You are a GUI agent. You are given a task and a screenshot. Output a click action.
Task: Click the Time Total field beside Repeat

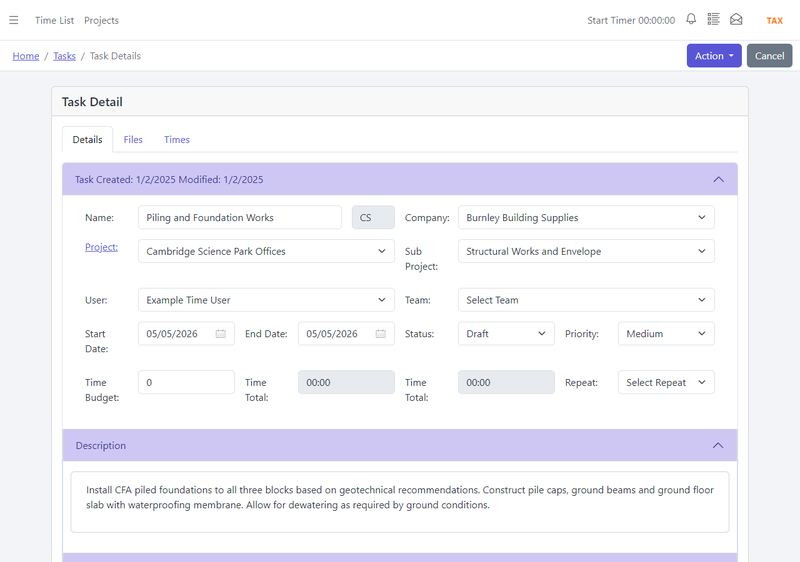(506, 382)
